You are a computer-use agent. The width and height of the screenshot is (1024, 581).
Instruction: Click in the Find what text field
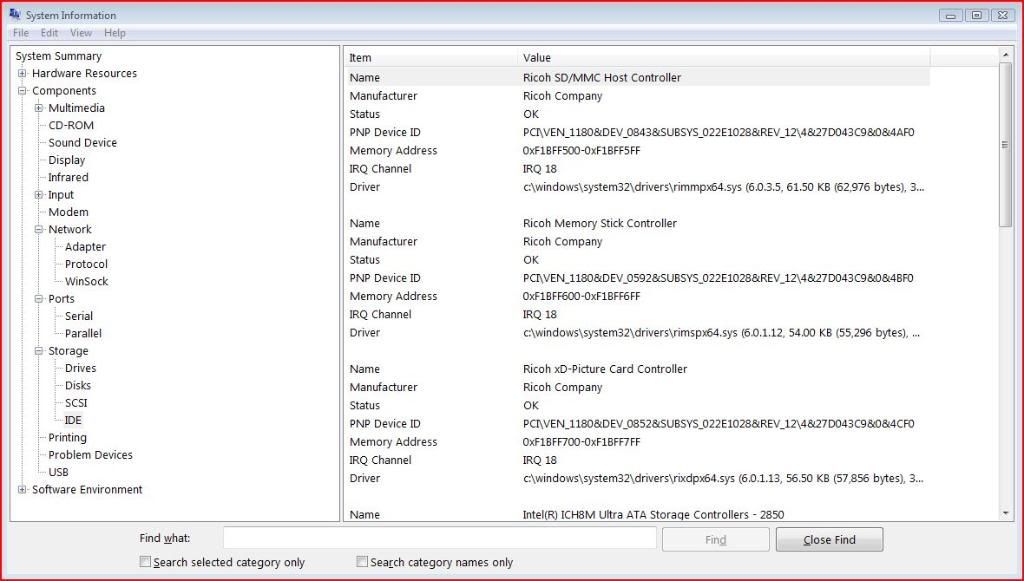click(x=439, y=539)
